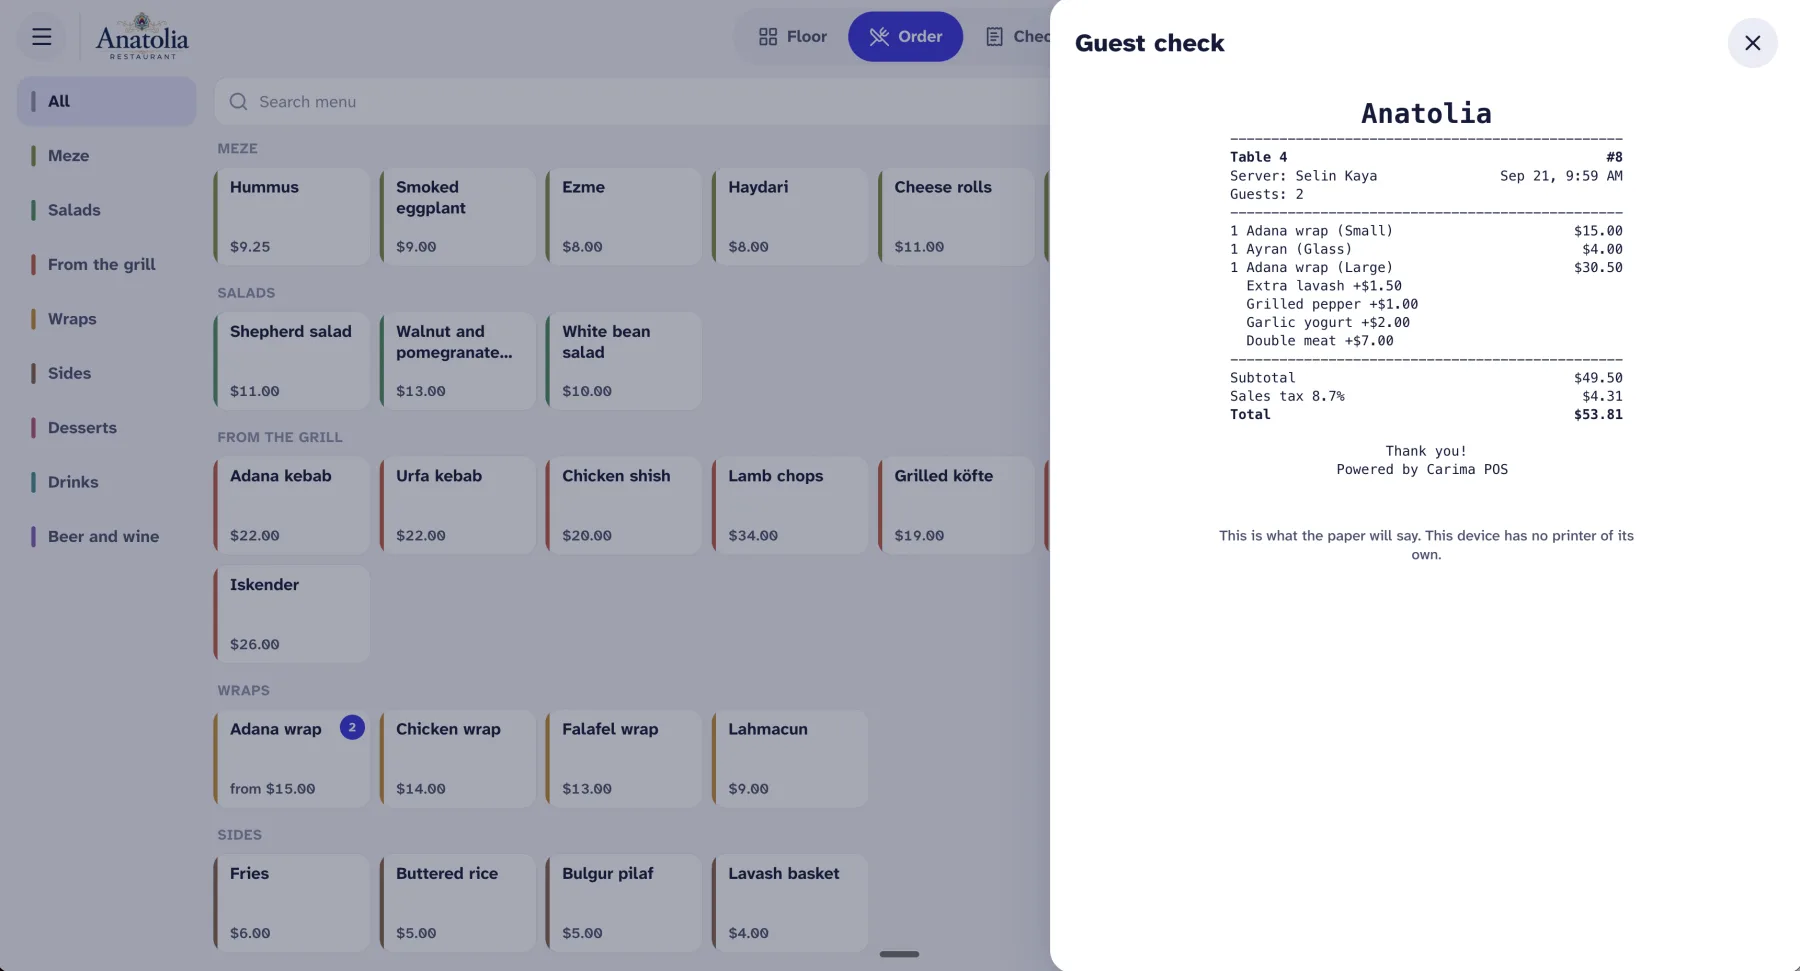Add Lamb chops to the order
Image resolution: width=1800 pixels, height=971 pixels.
[790, 506]
